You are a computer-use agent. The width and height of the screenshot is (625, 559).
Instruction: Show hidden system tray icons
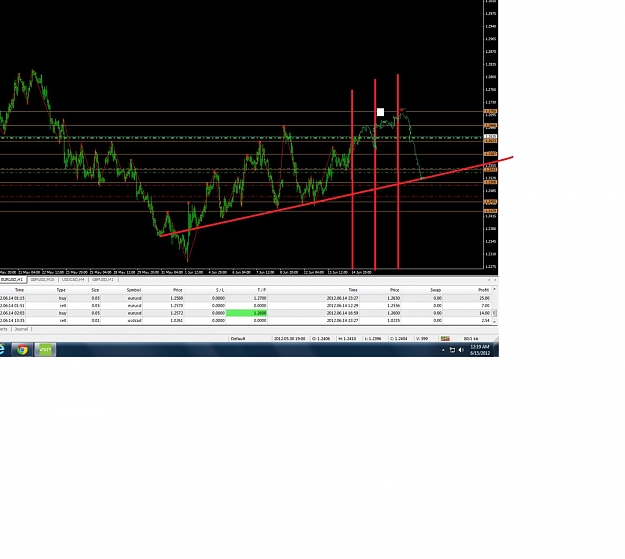[443, 350]
